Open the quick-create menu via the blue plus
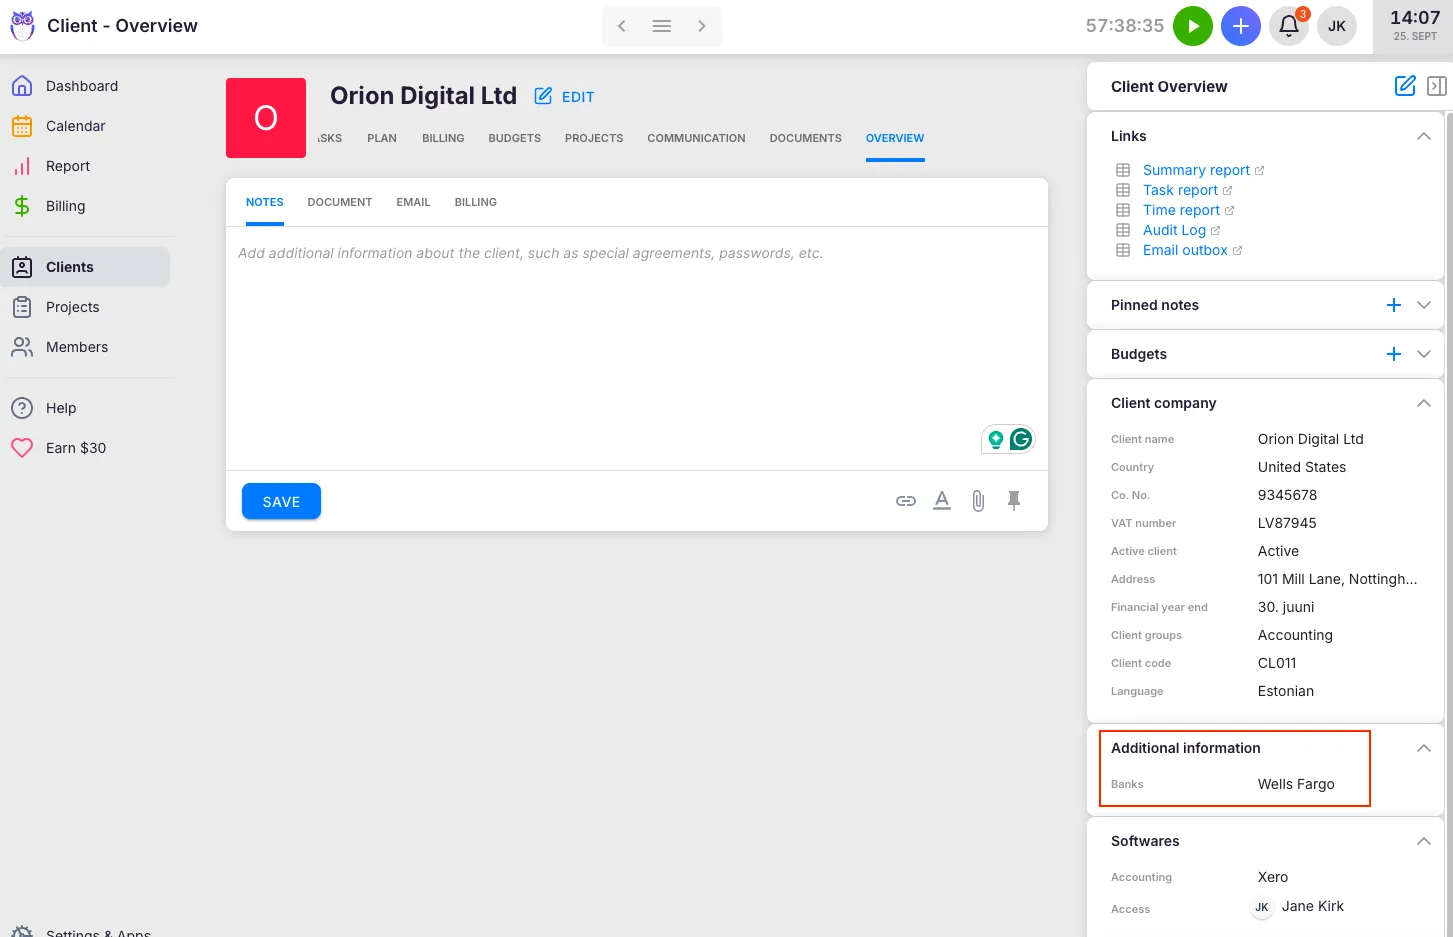1453x937 pixels. coord(1240,25)
